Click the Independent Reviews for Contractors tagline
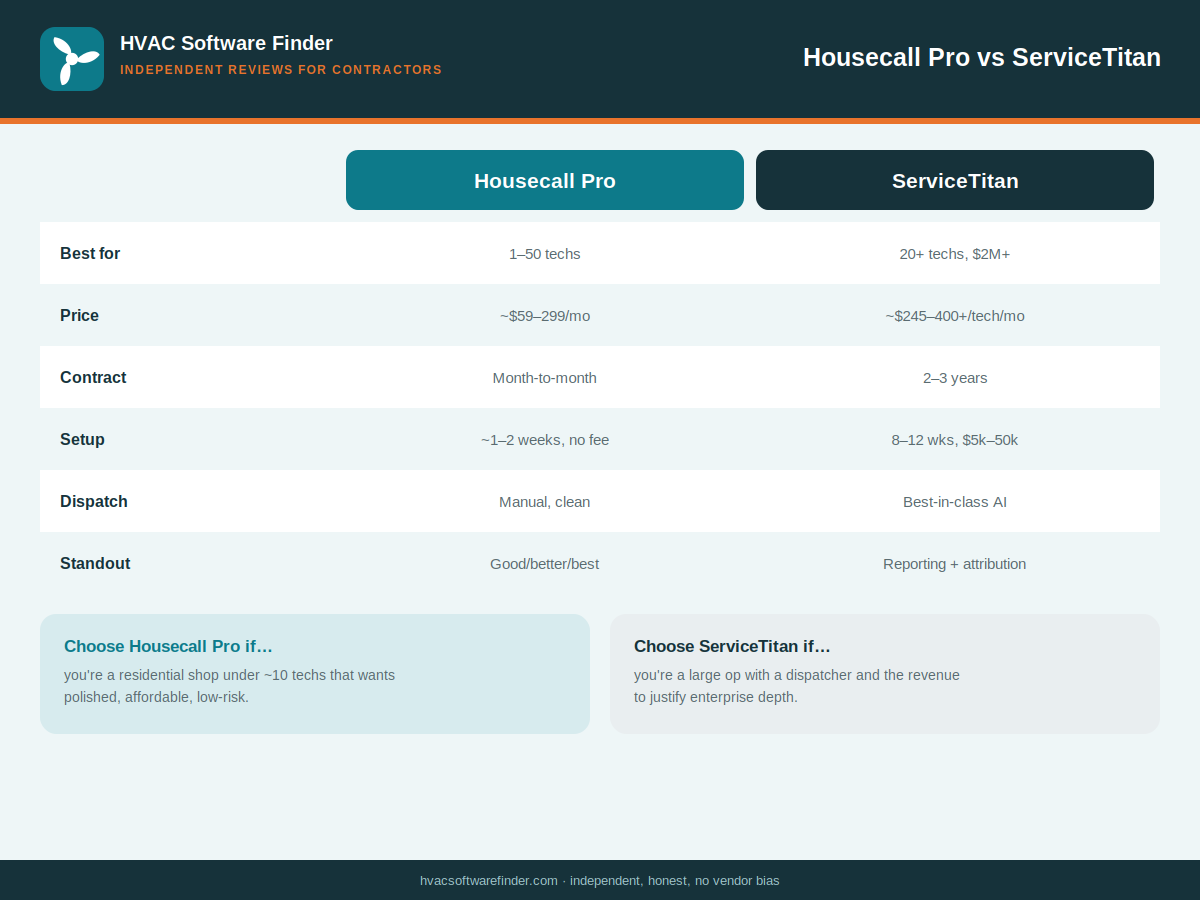The height and width of the screenshot is (900, 1200). tap(281, 70)
